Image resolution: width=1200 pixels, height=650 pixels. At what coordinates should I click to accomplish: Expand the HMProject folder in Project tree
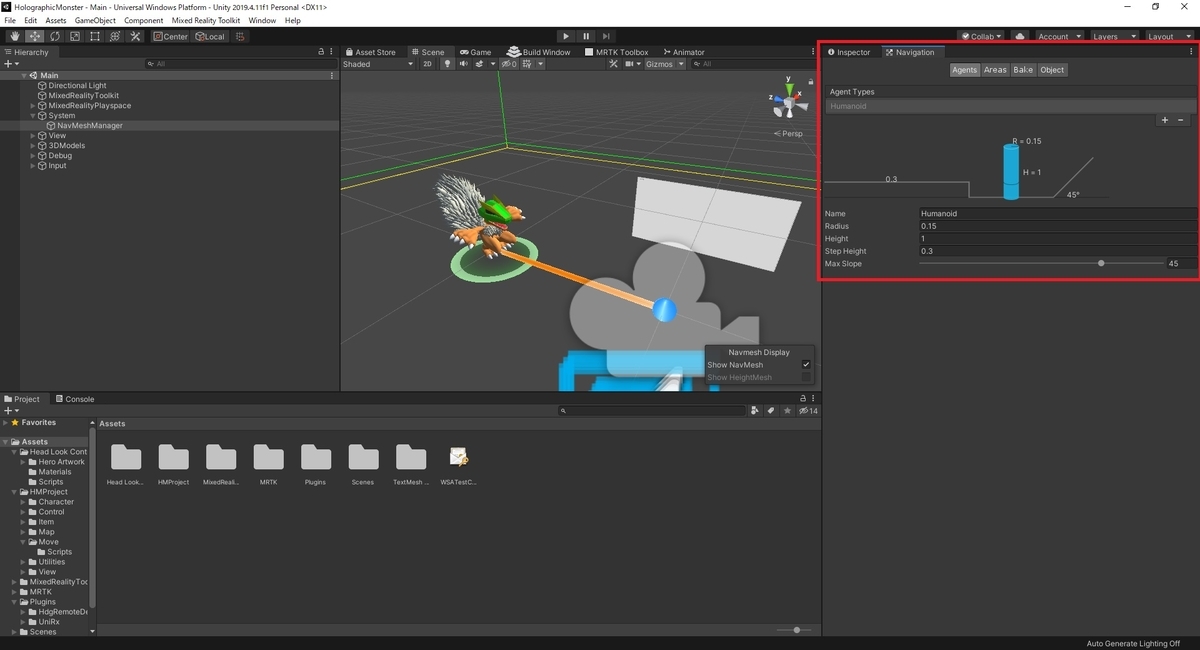pos(15,492)
